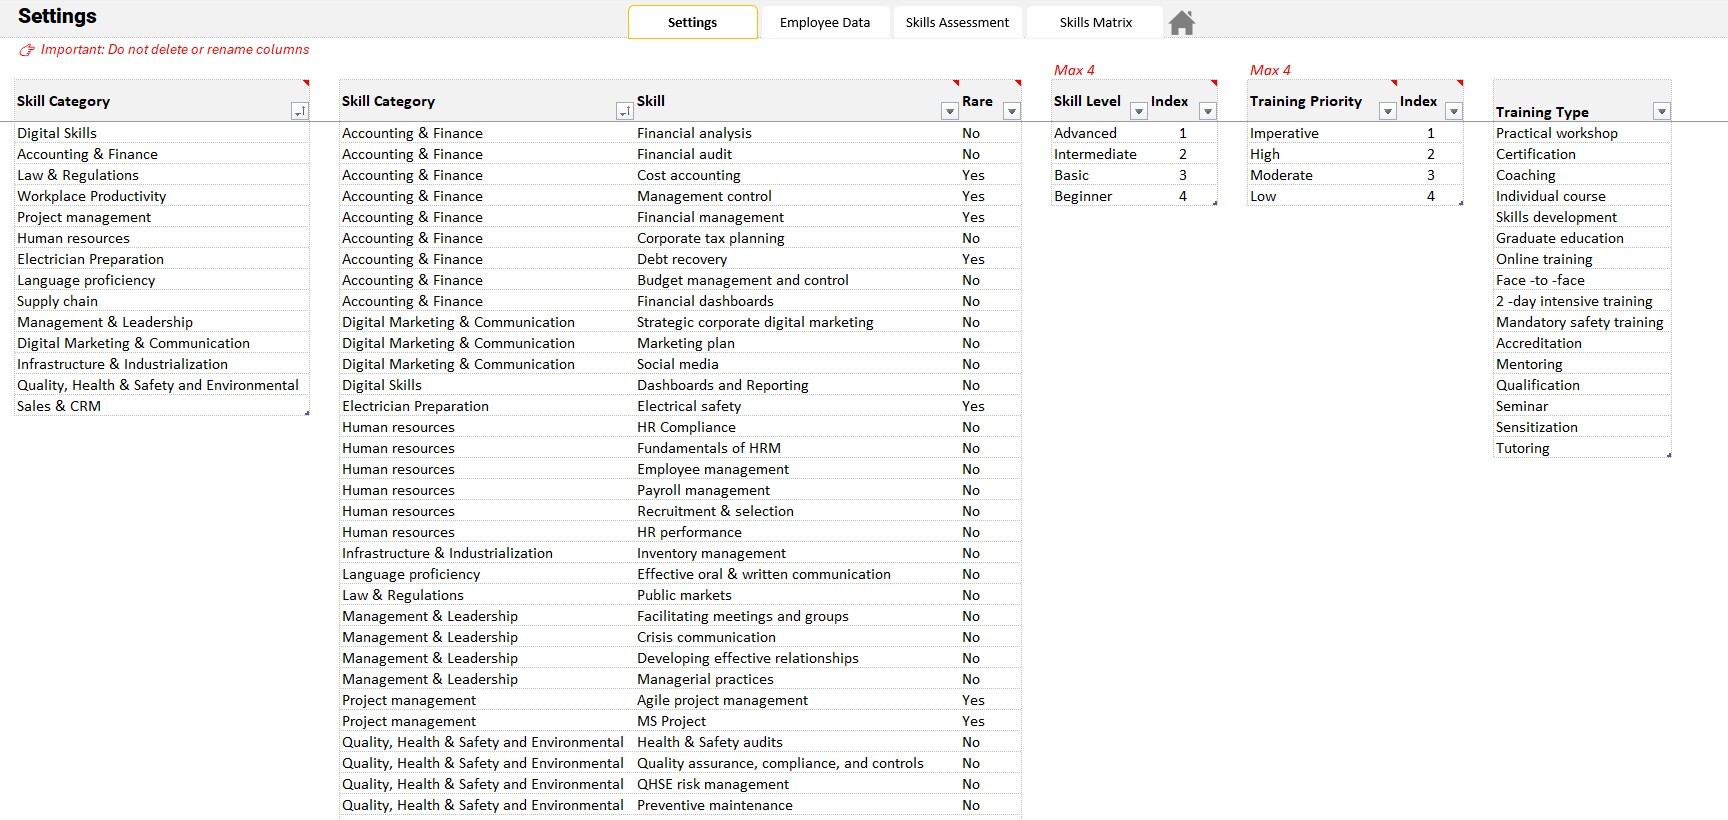Select the Seminar training type cell

[1582, 406]
